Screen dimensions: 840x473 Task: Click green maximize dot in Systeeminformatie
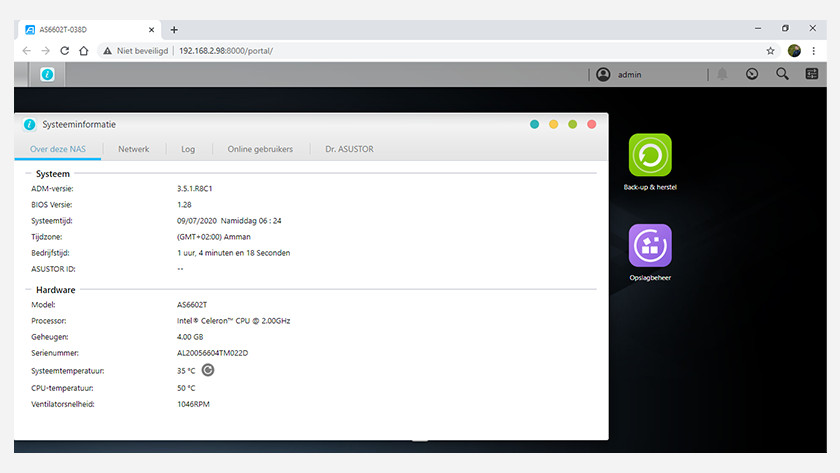573,124
